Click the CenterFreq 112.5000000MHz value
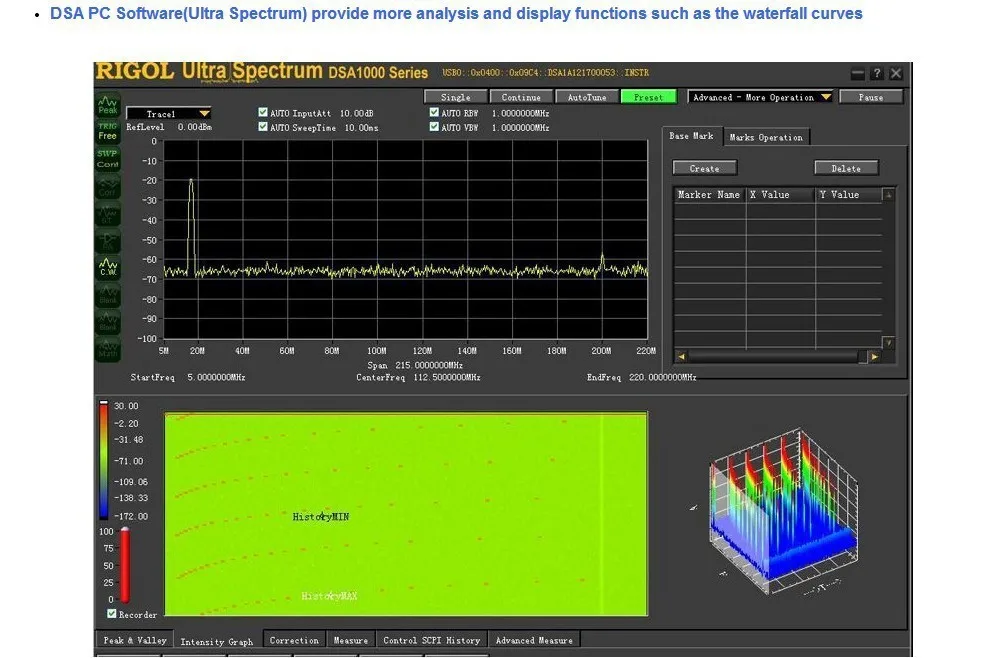This screenshot has width=1000, height=658. 447,377
